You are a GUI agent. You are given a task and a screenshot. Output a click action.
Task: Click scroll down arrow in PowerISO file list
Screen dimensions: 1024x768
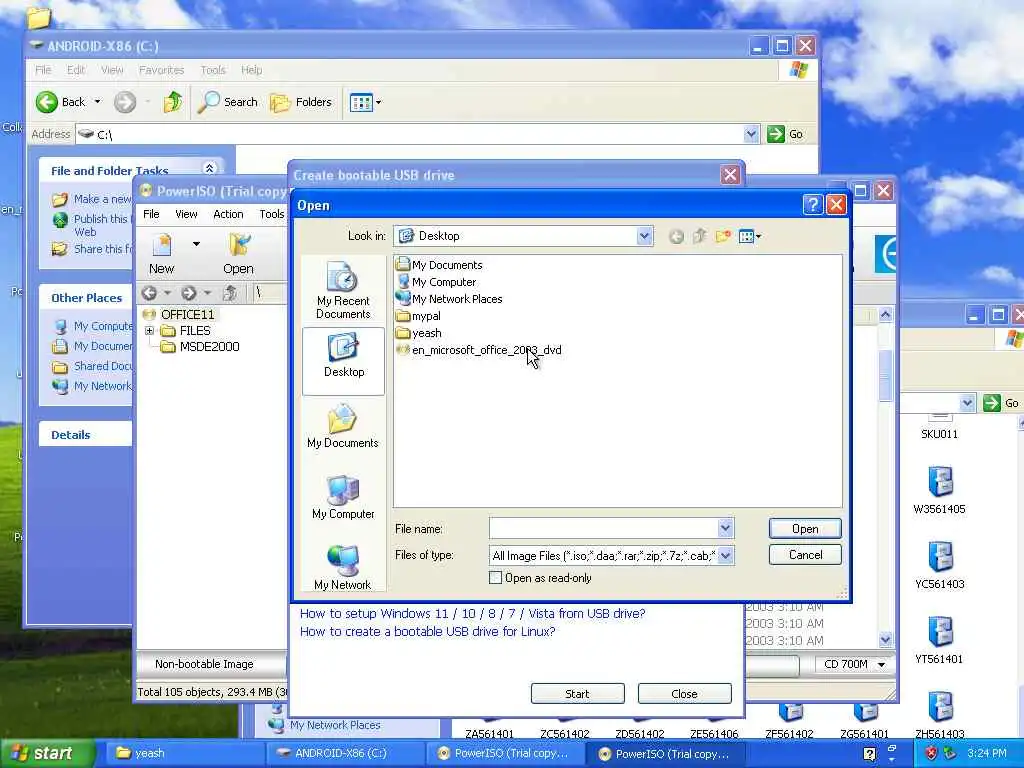(886, 639)
